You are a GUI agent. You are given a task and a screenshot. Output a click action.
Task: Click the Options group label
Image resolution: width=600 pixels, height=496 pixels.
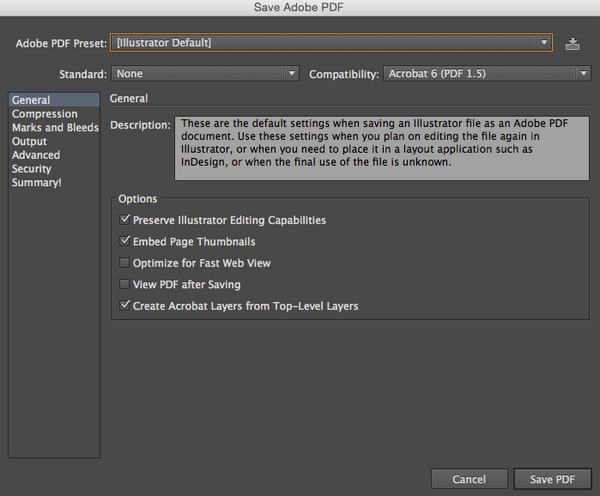(x=138, y=199)
